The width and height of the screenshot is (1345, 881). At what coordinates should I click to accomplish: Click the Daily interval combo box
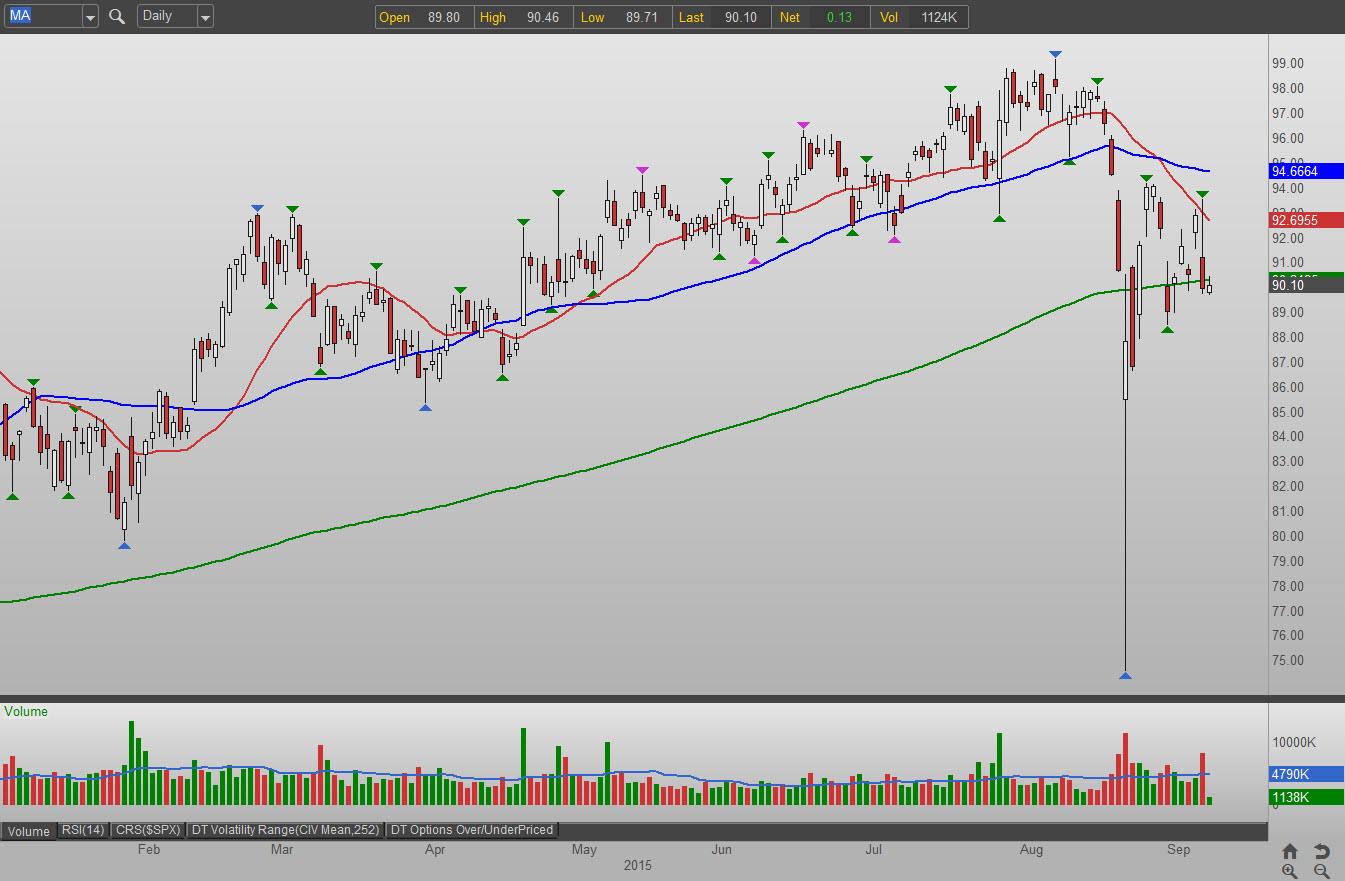coord(166,16)
